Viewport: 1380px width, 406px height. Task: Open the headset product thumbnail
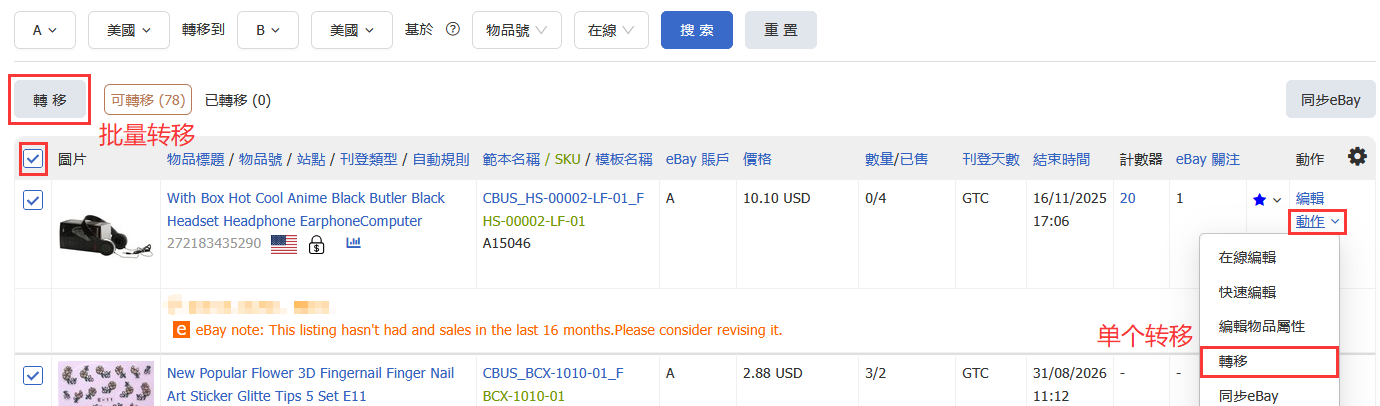pyautogui.click(x=105, y=232)
